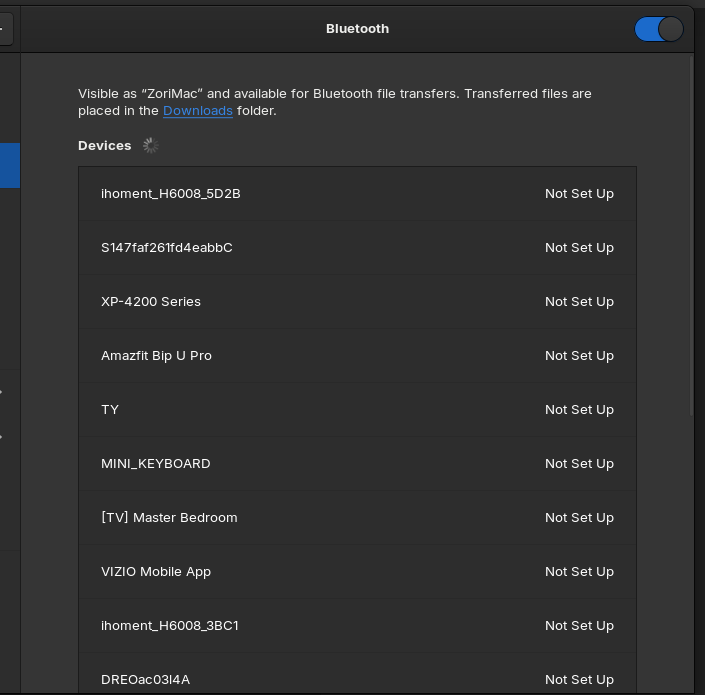This screenshot has width=705, height=695.
Task: Select device S147faf261fd4eabbC
Action: coord(357,248)
